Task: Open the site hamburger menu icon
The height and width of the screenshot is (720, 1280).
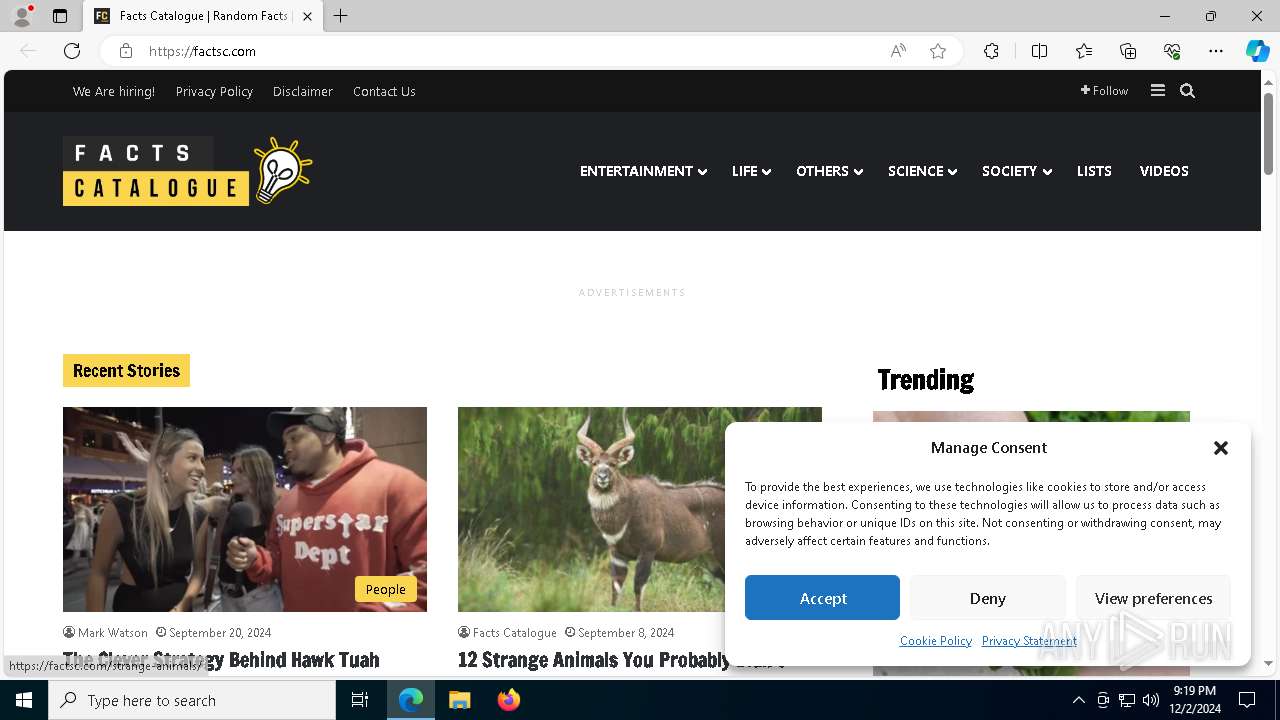Action: point(1158,90)
